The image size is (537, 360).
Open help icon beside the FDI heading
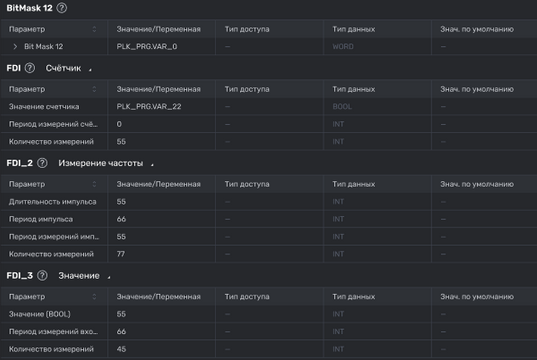[30, 68]
